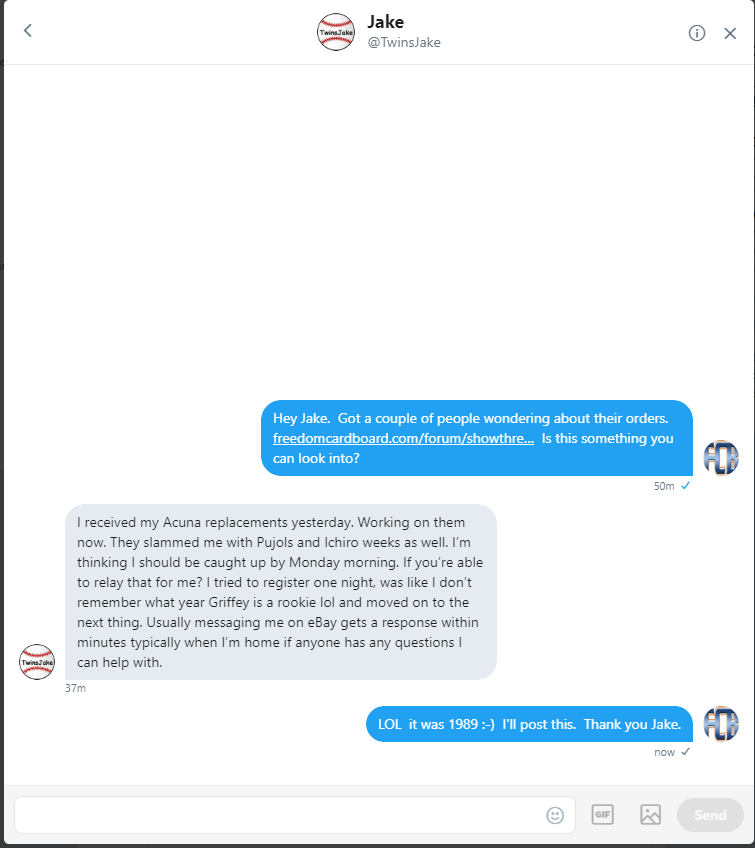Image resolution: width=755 pixels, height=848 pixels.
Task: Click TwinsJake avatar beside the received message
Action: tap(37, 661)
